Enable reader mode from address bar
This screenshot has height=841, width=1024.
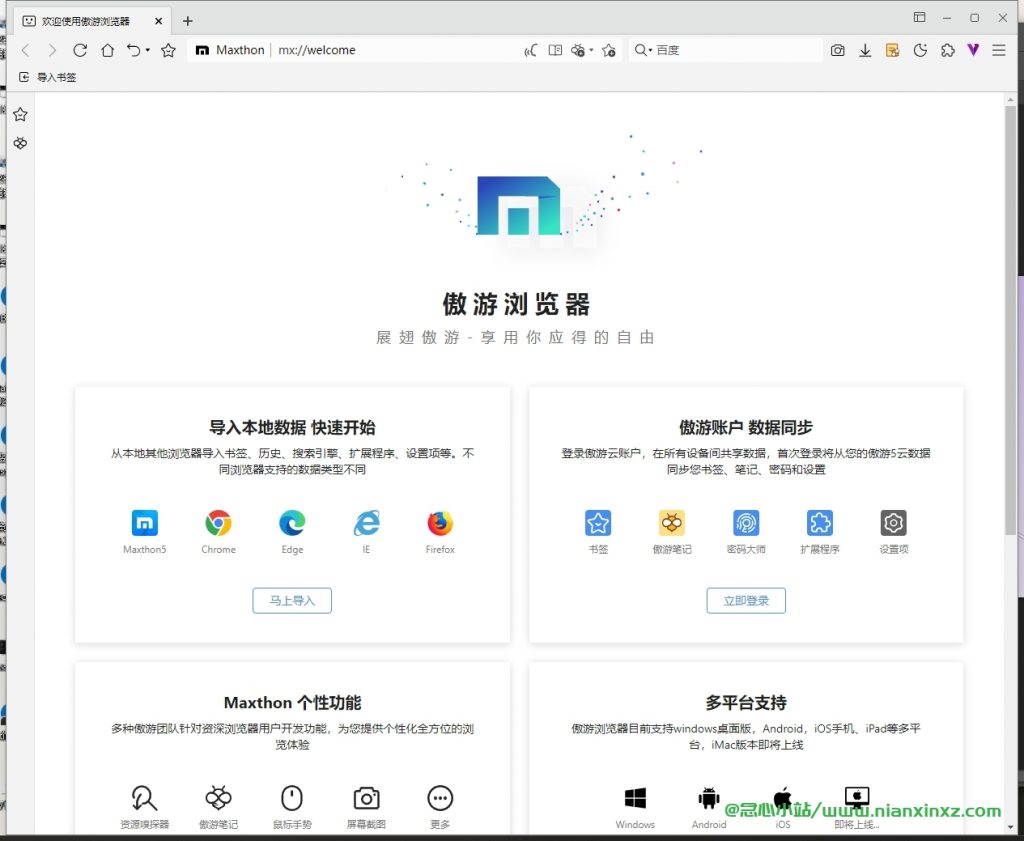tap(555, 50)
